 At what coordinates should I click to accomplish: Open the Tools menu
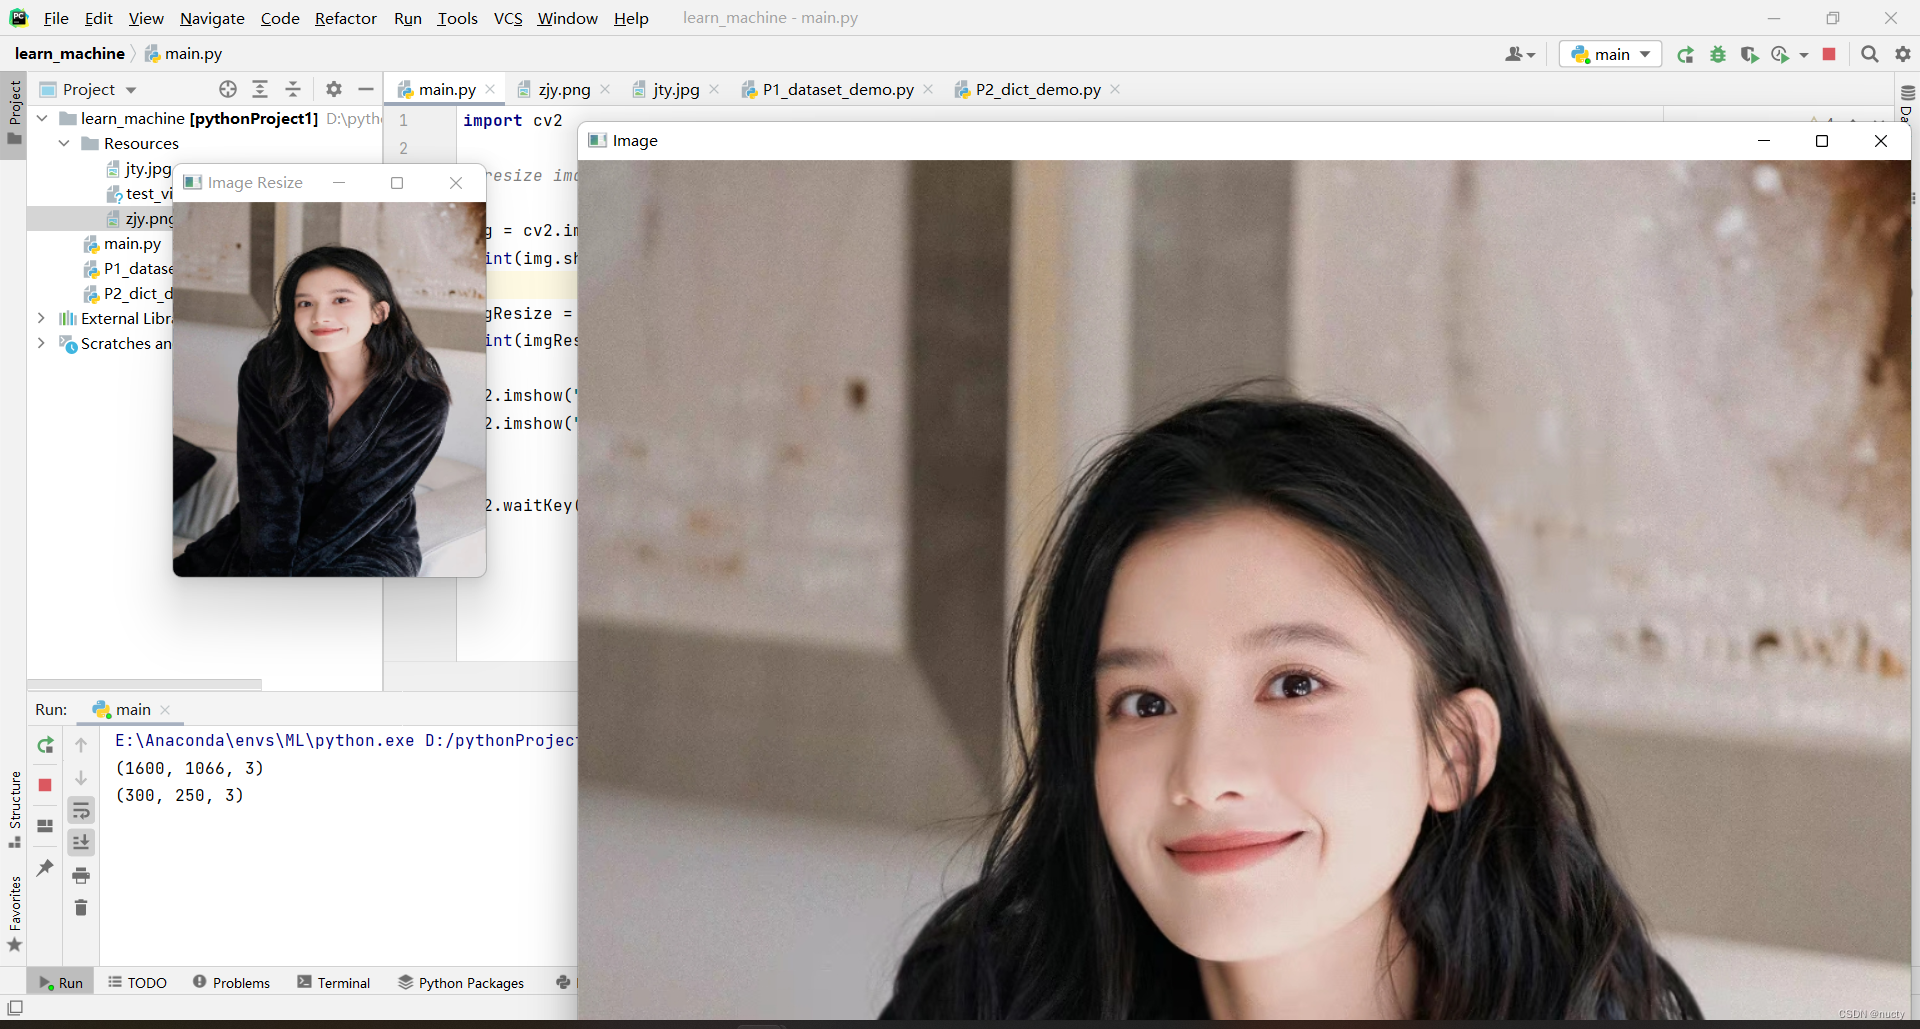coord(457,18)
